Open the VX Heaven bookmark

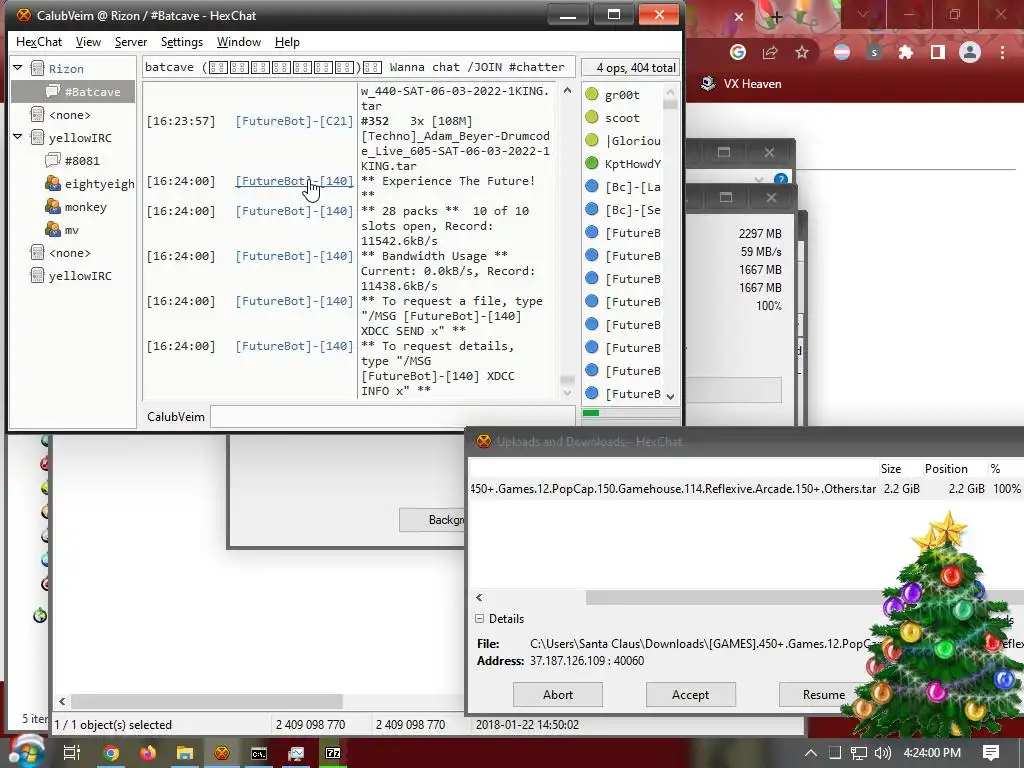click(741, 84)
